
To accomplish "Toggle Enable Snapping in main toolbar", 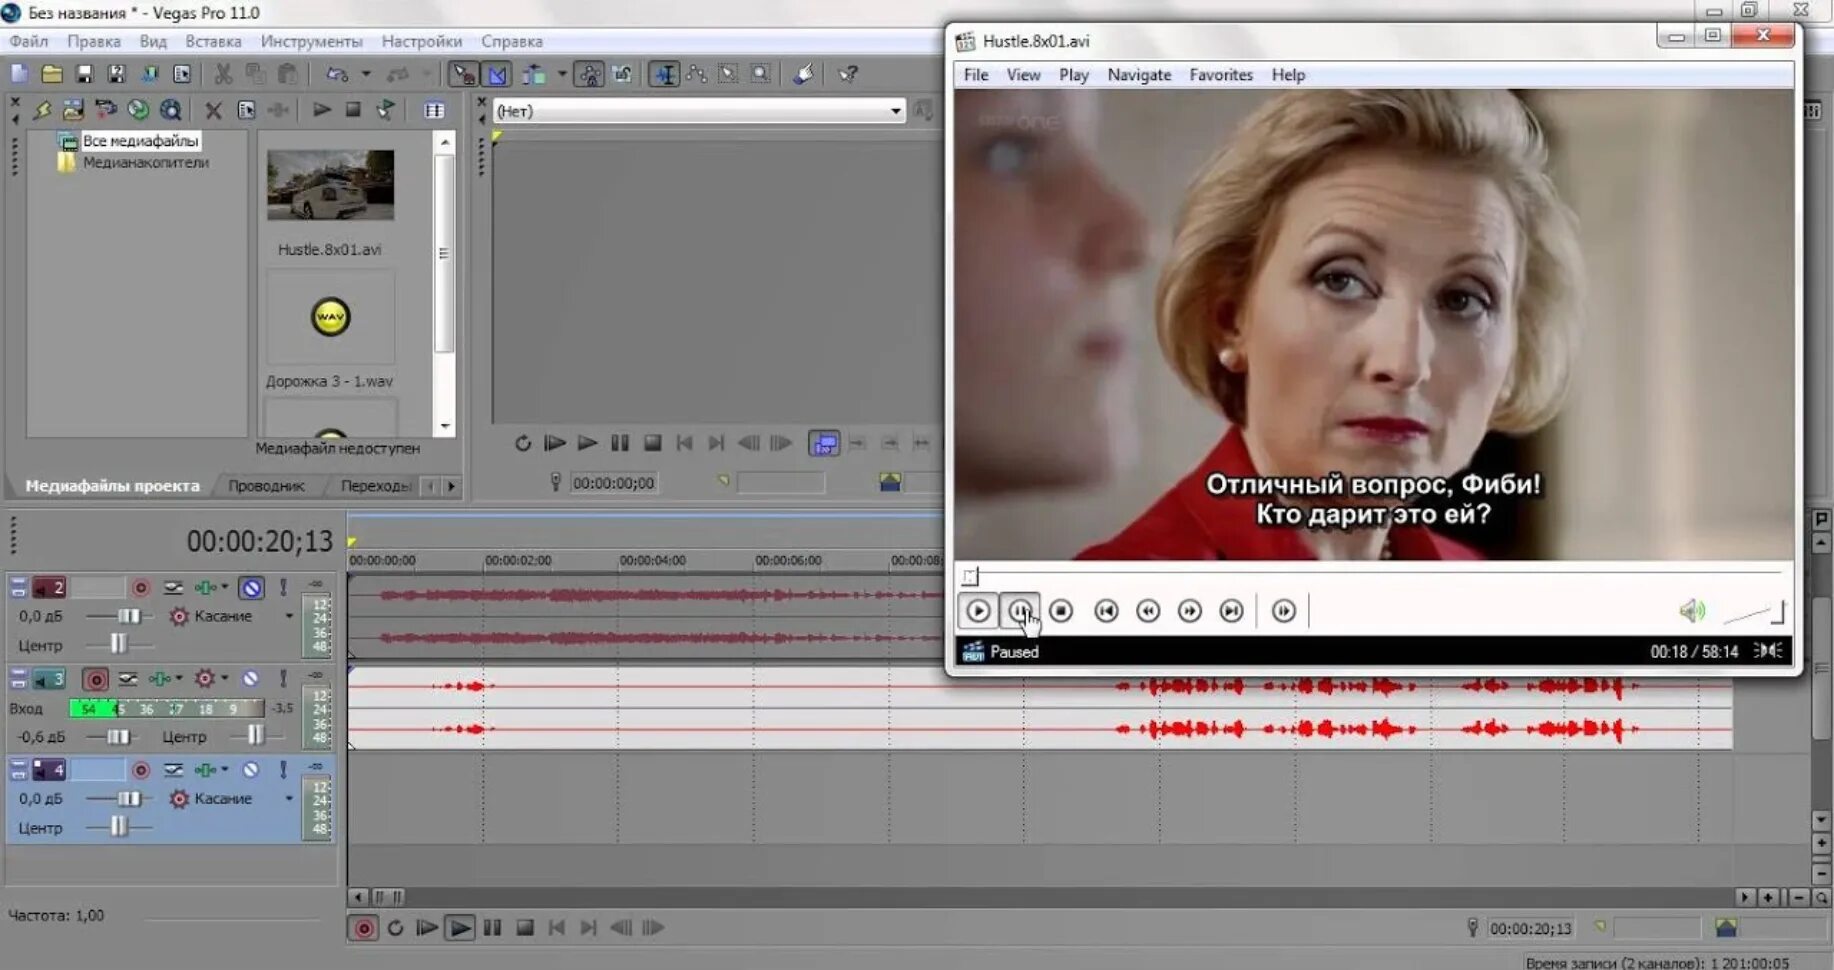I will pyautogui.click(x=463, y=74).
